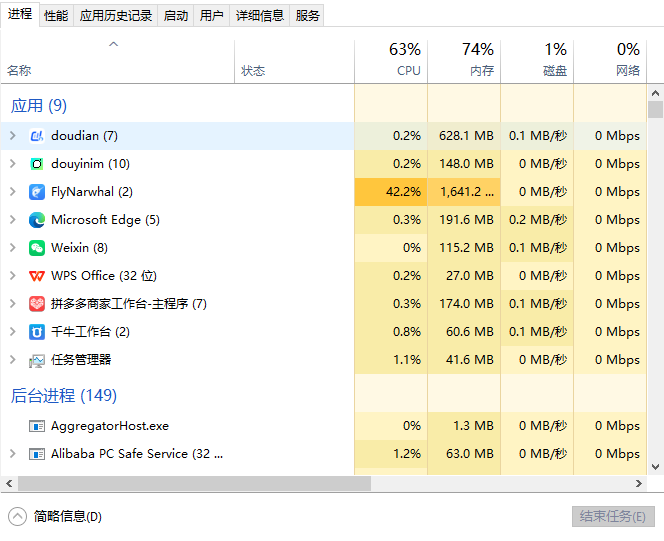Screen dimensions: 664x541
Task: Click the AggregatorHost.exe process icon
Action: click(x=37, y=426)
